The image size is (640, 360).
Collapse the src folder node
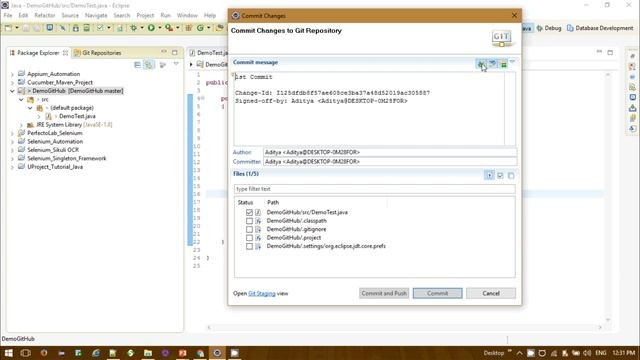[21, 100]
